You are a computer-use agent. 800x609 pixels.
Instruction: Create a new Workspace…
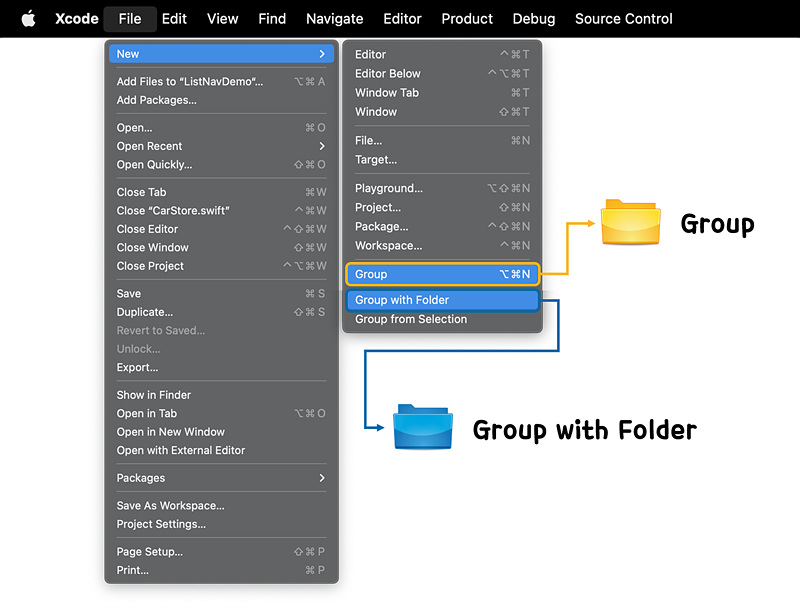click(x=442, y=245)
